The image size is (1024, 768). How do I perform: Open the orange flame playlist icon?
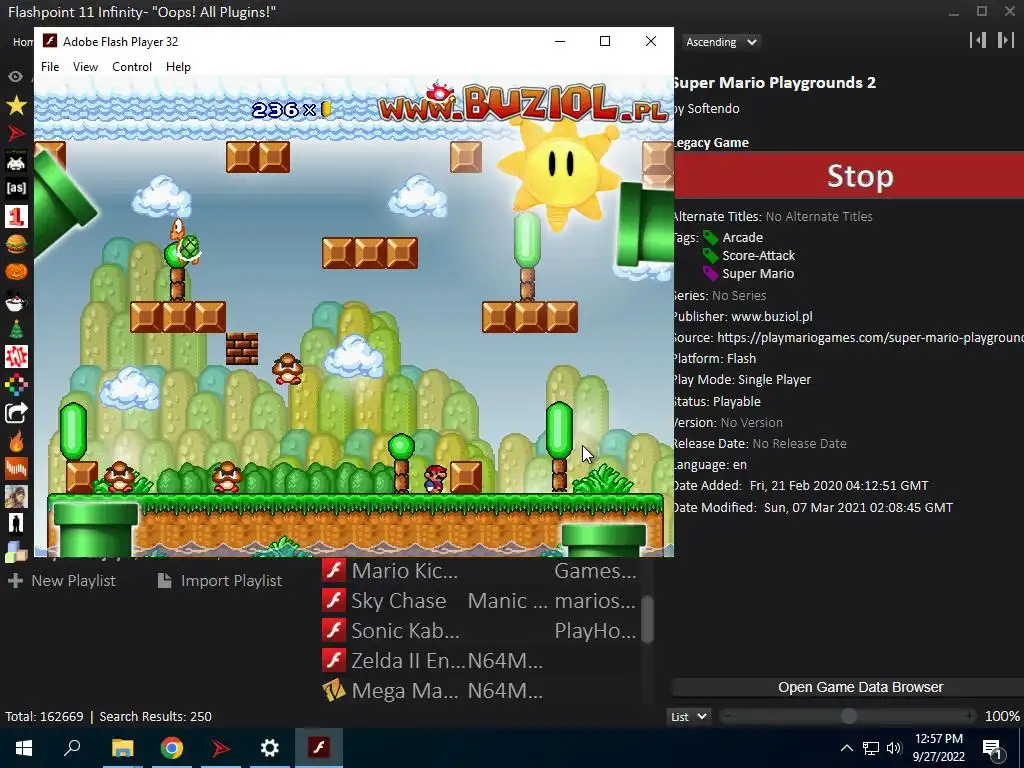16,441
